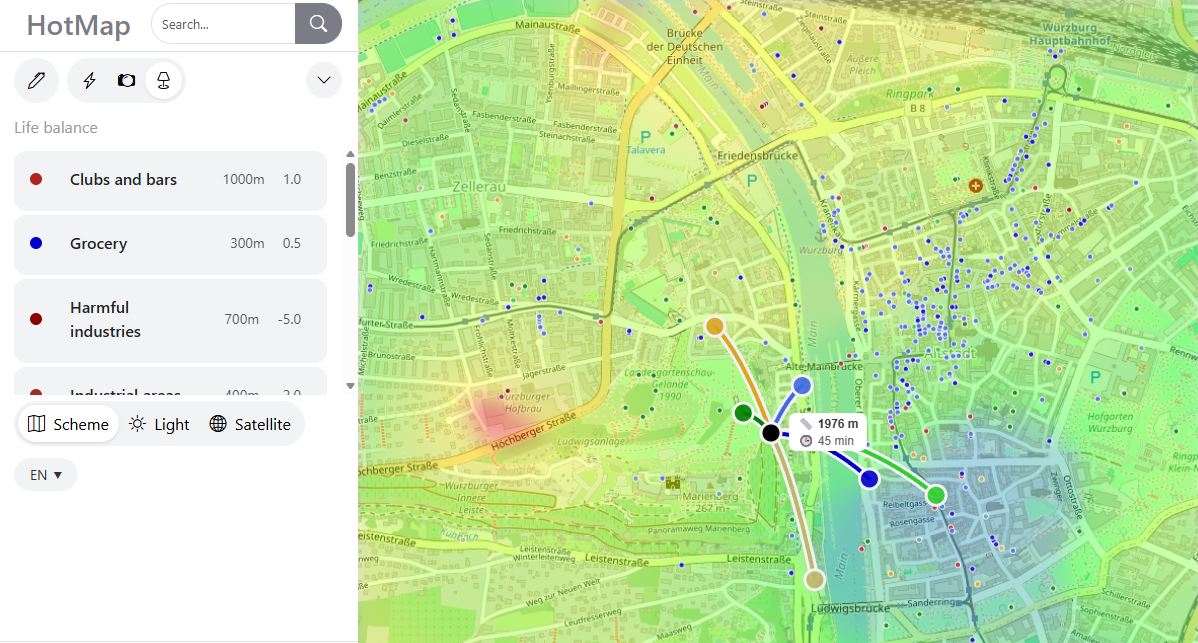Viewport: 1198px width, 643px height.
Task: Open the HotMap home logo
Action: pyautogui.click(x=79, y=25)
